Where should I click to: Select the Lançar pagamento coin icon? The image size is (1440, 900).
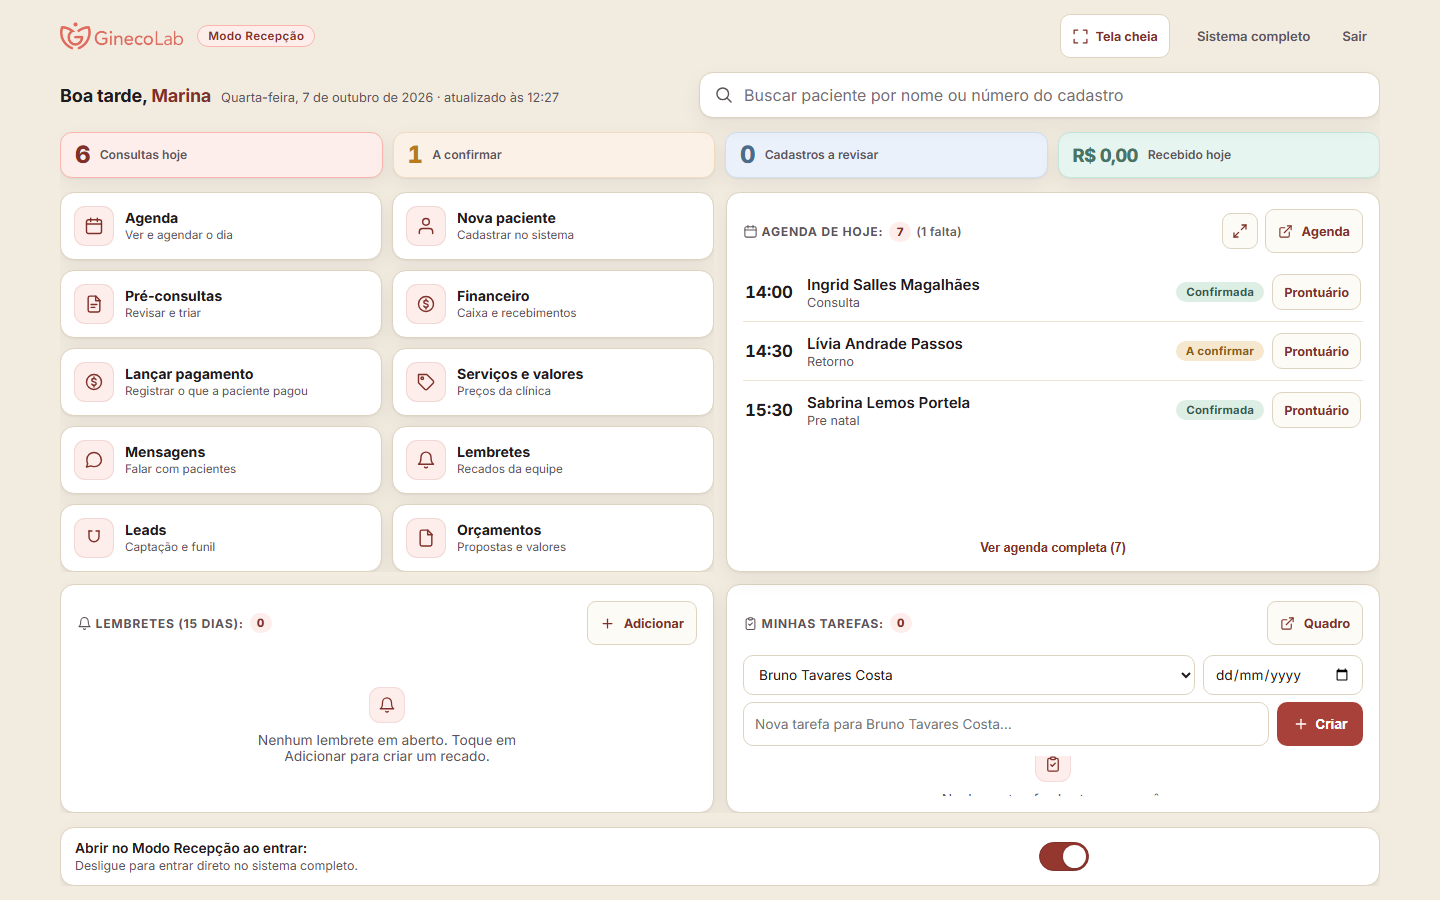94,382
